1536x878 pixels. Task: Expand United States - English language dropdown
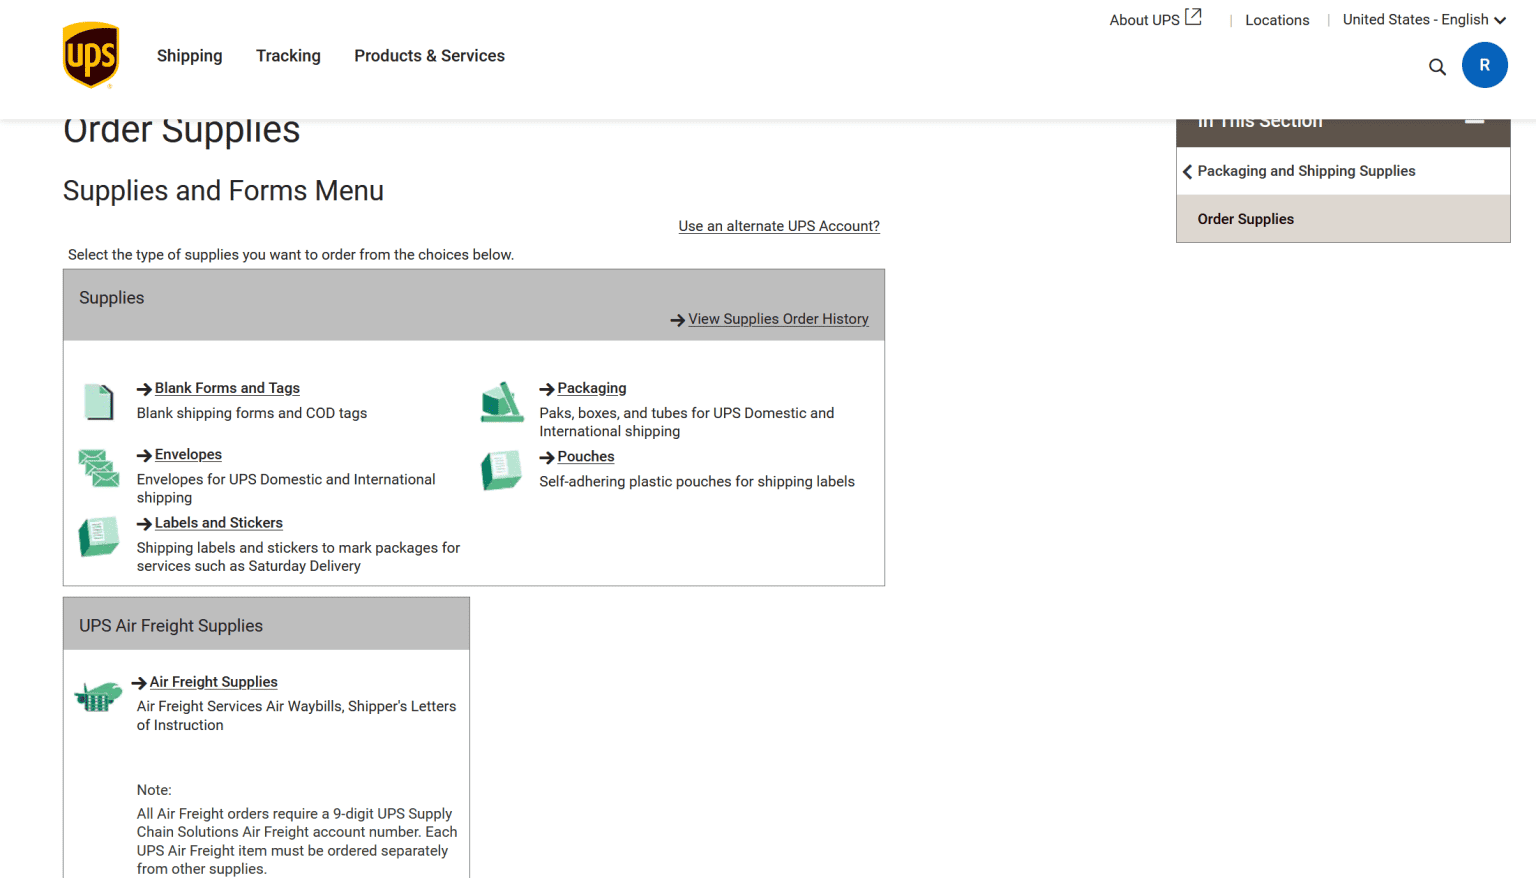click(x=1423, y=20)
